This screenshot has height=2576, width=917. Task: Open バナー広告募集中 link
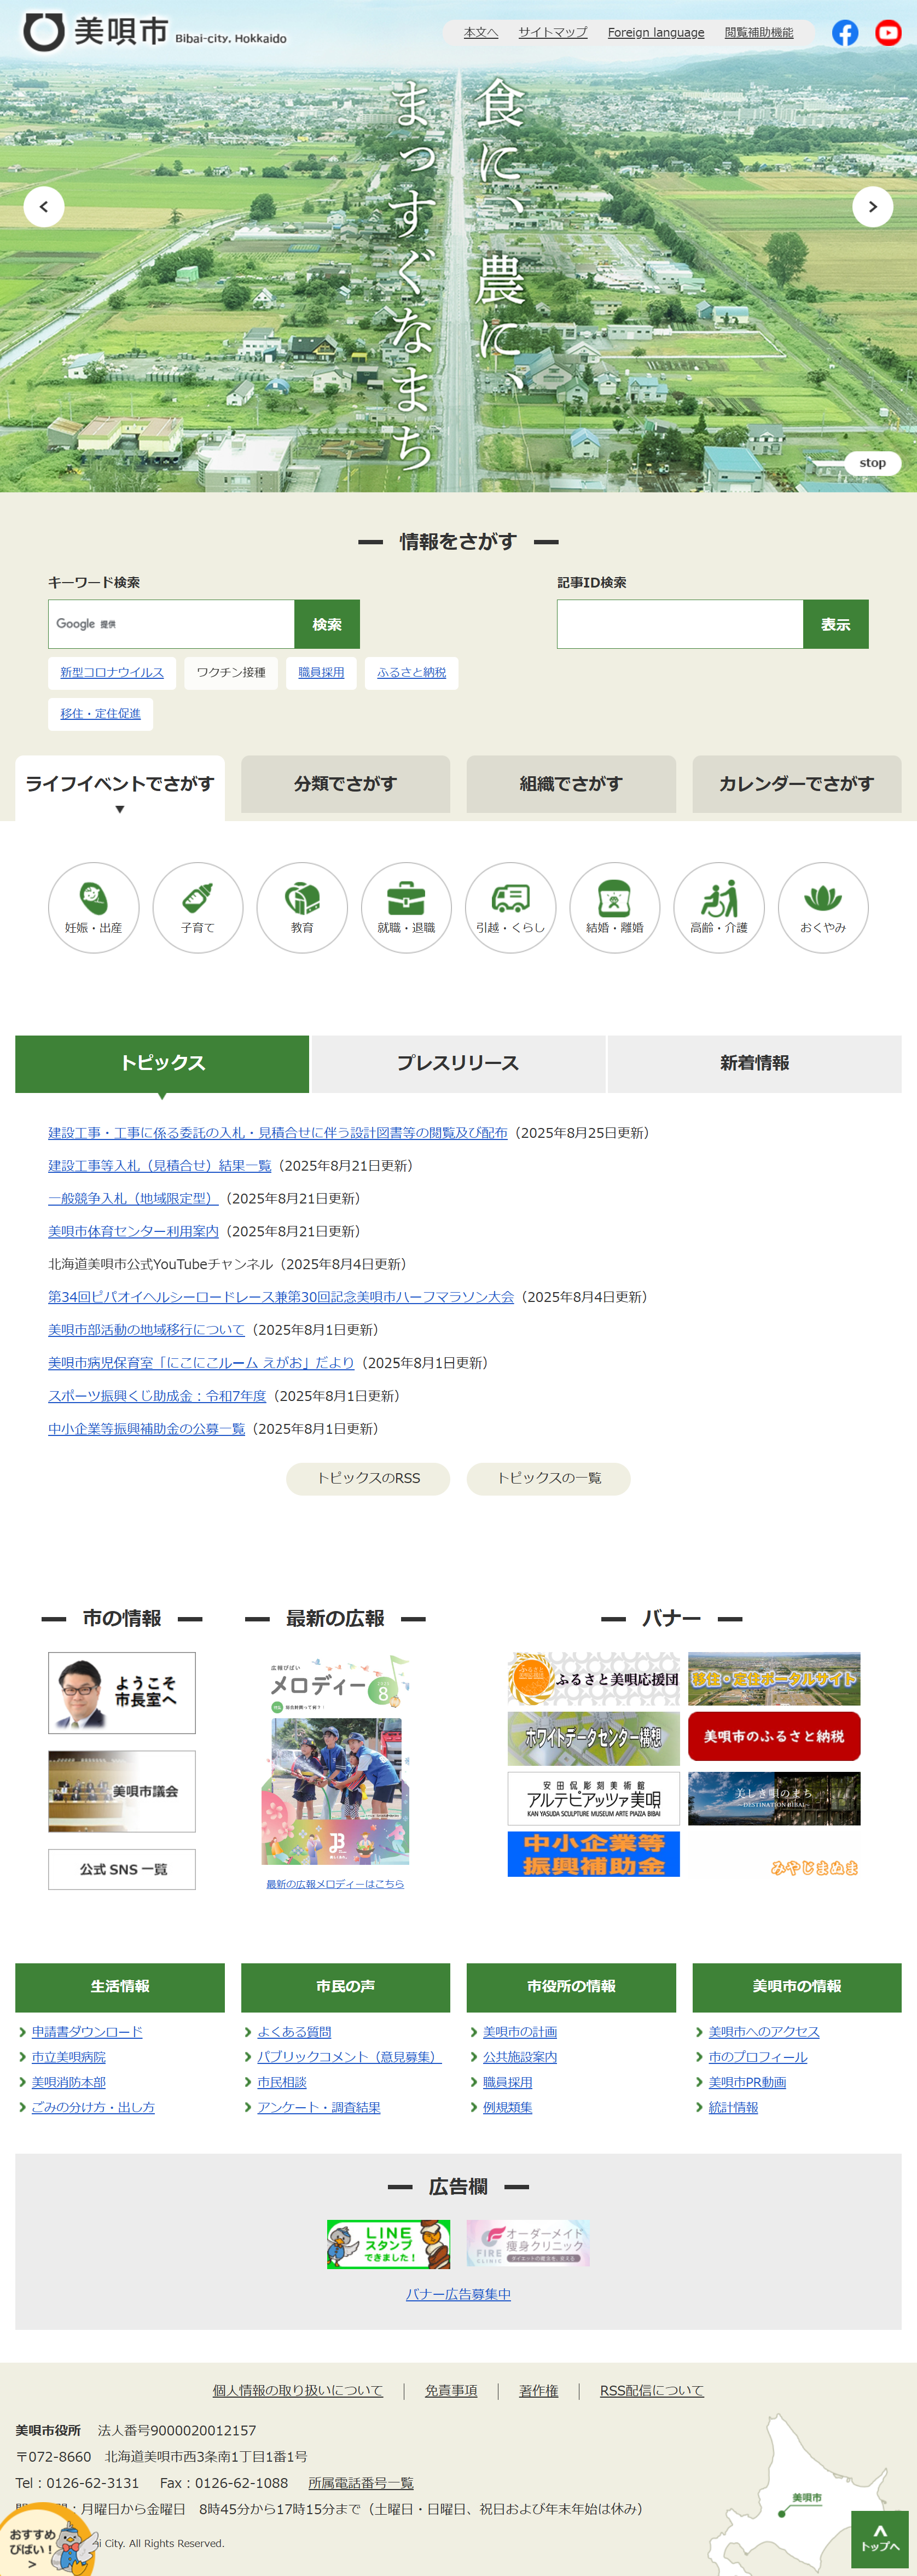pyautogui.click(x=458, y=2294)
